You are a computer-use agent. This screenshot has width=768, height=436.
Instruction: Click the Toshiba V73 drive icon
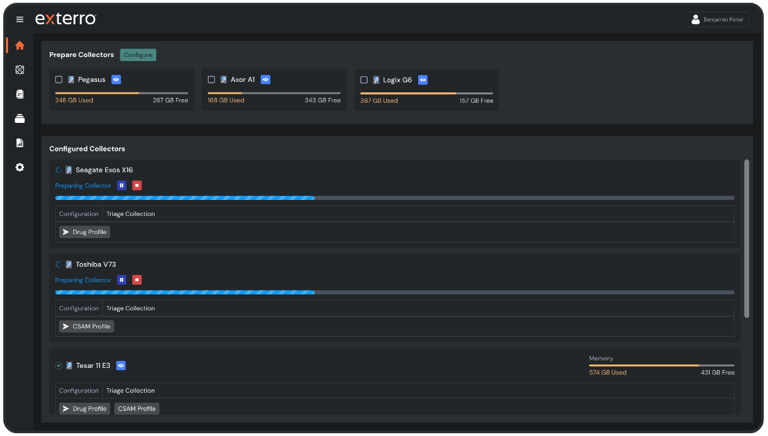69,265
